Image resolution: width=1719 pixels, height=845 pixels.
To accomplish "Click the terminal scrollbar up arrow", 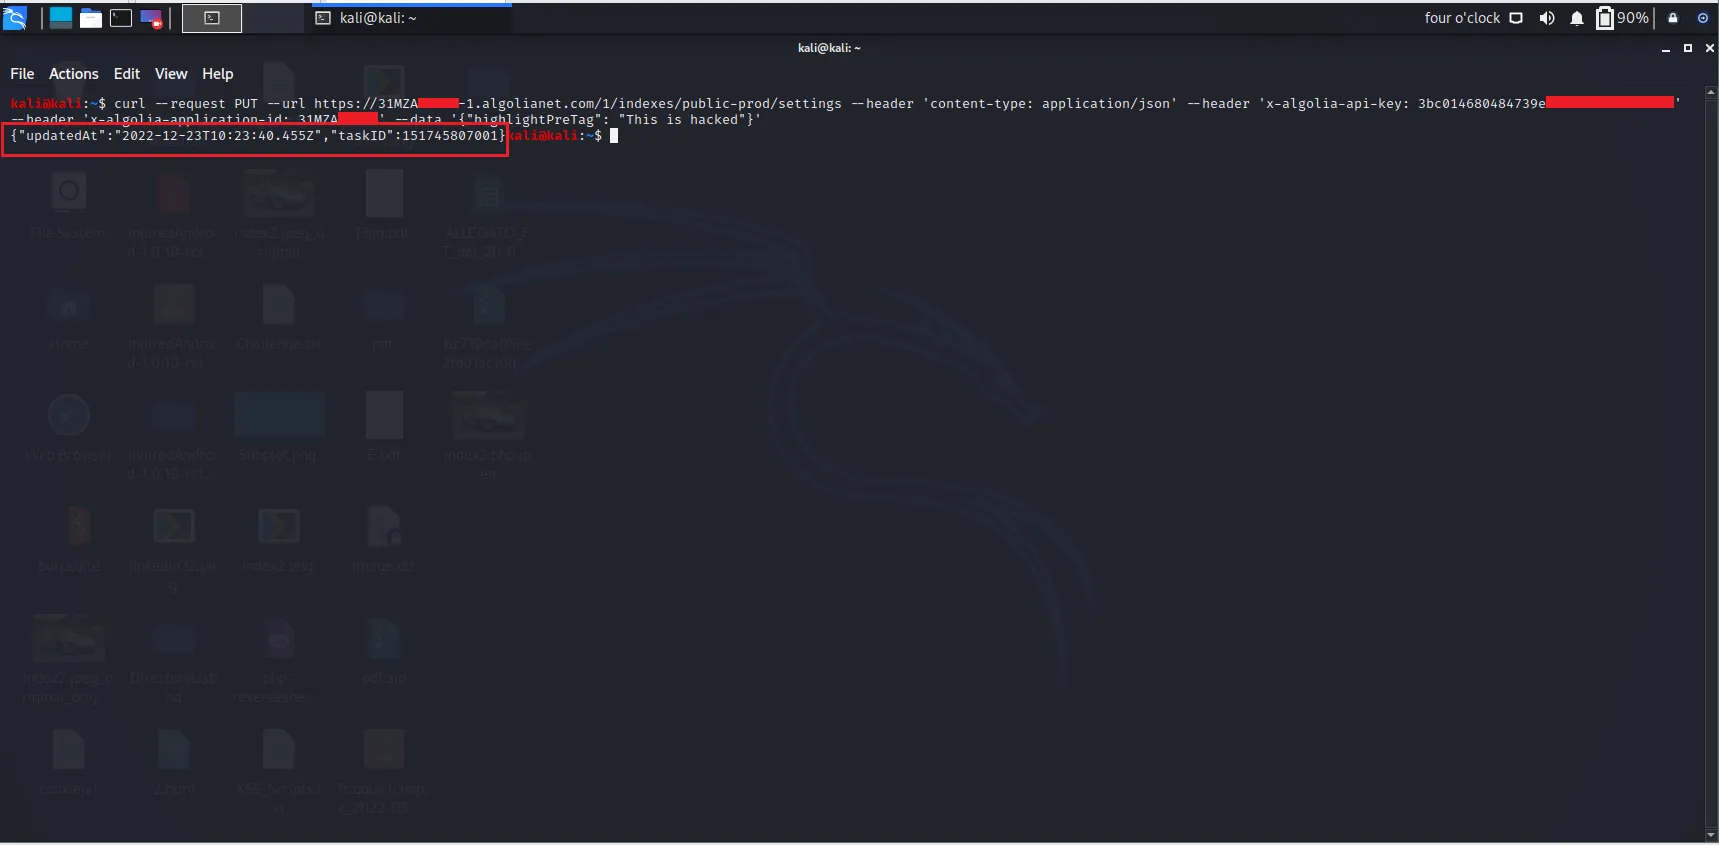I will coord(1711,92).
